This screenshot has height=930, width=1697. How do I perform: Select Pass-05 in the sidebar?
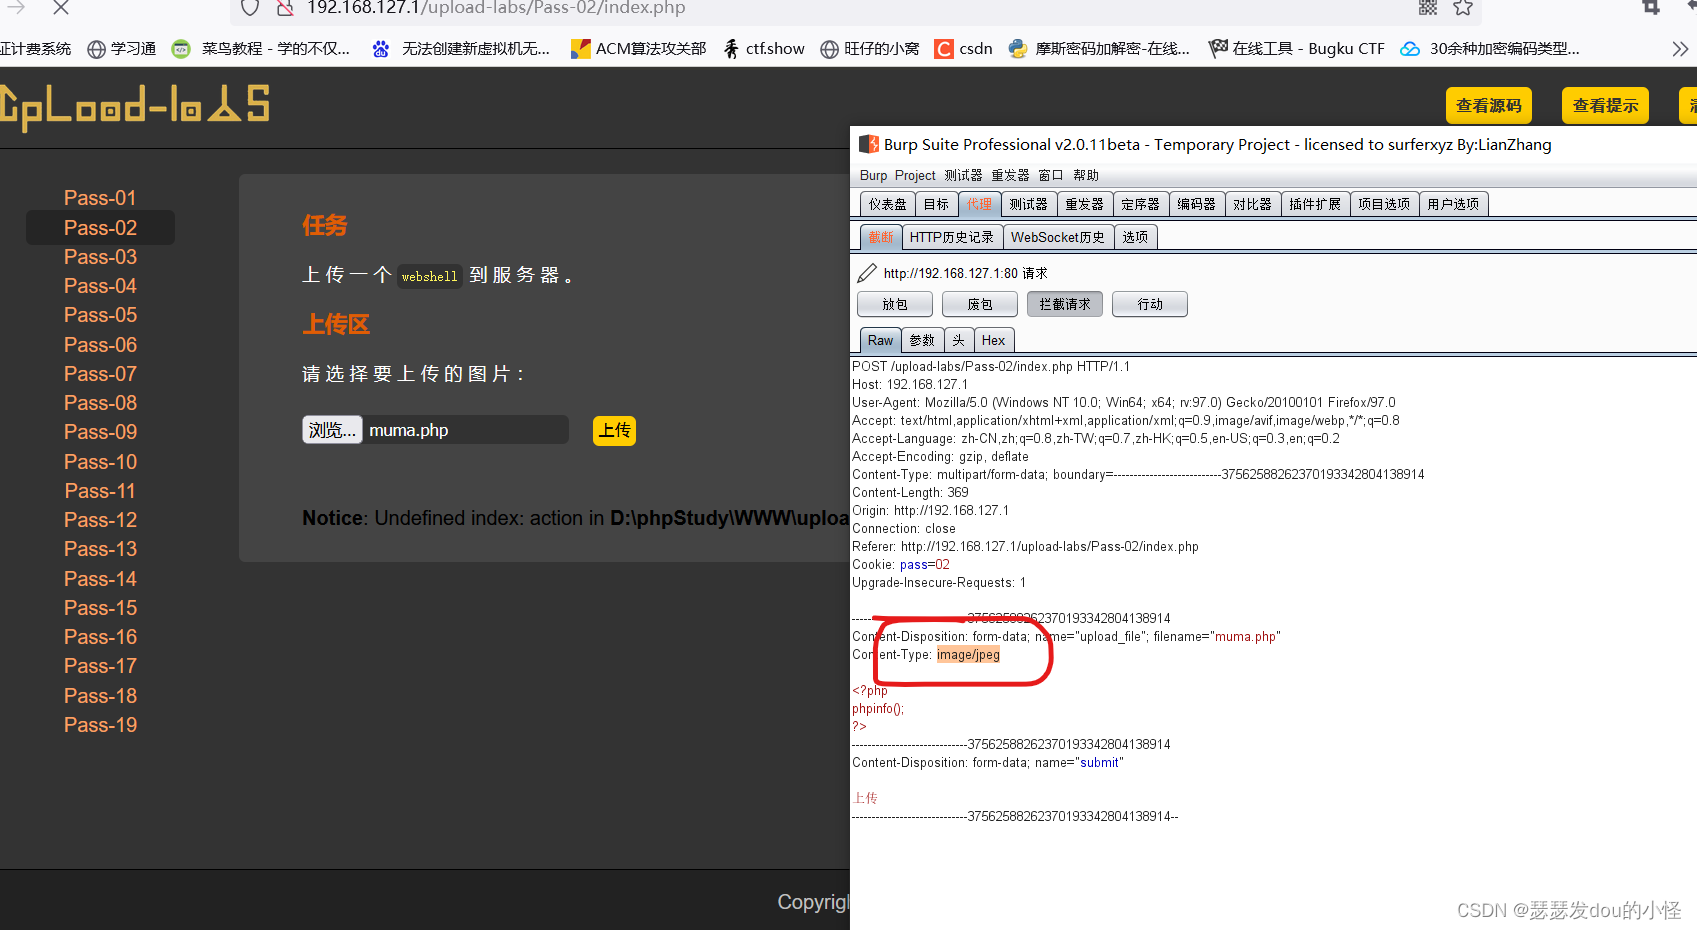[100, 315]
